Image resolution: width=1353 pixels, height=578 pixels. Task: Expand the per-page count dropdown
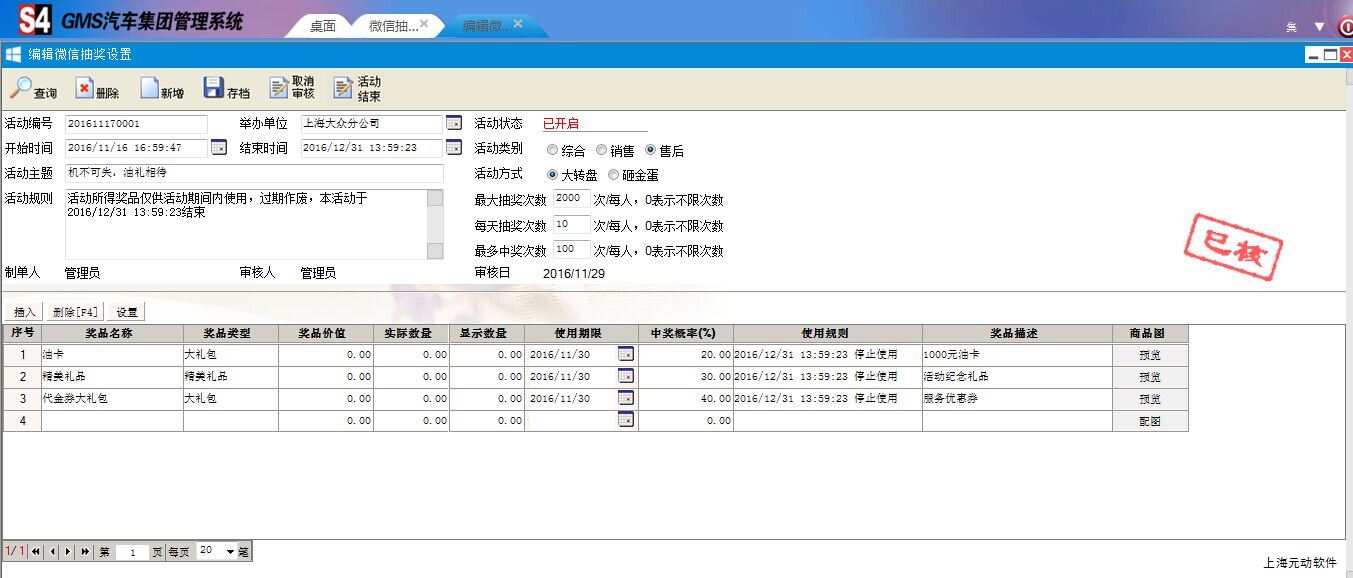point(230,551)
